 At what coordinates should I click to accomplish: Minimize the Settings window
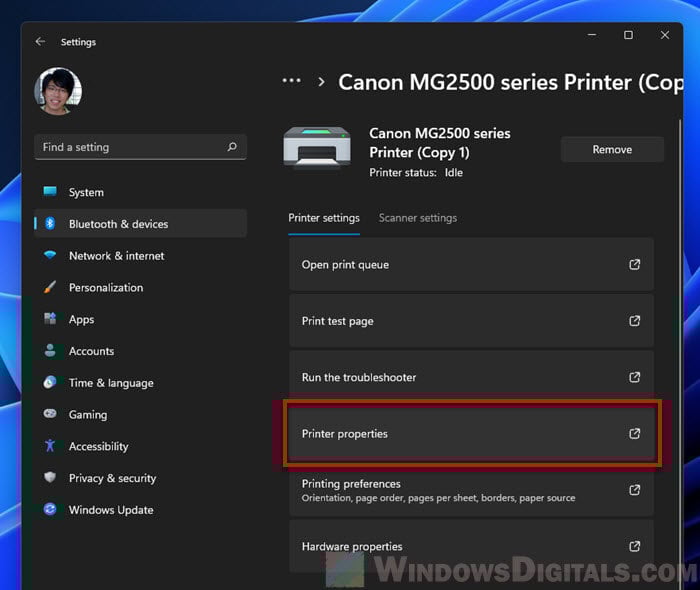[592, 35]
